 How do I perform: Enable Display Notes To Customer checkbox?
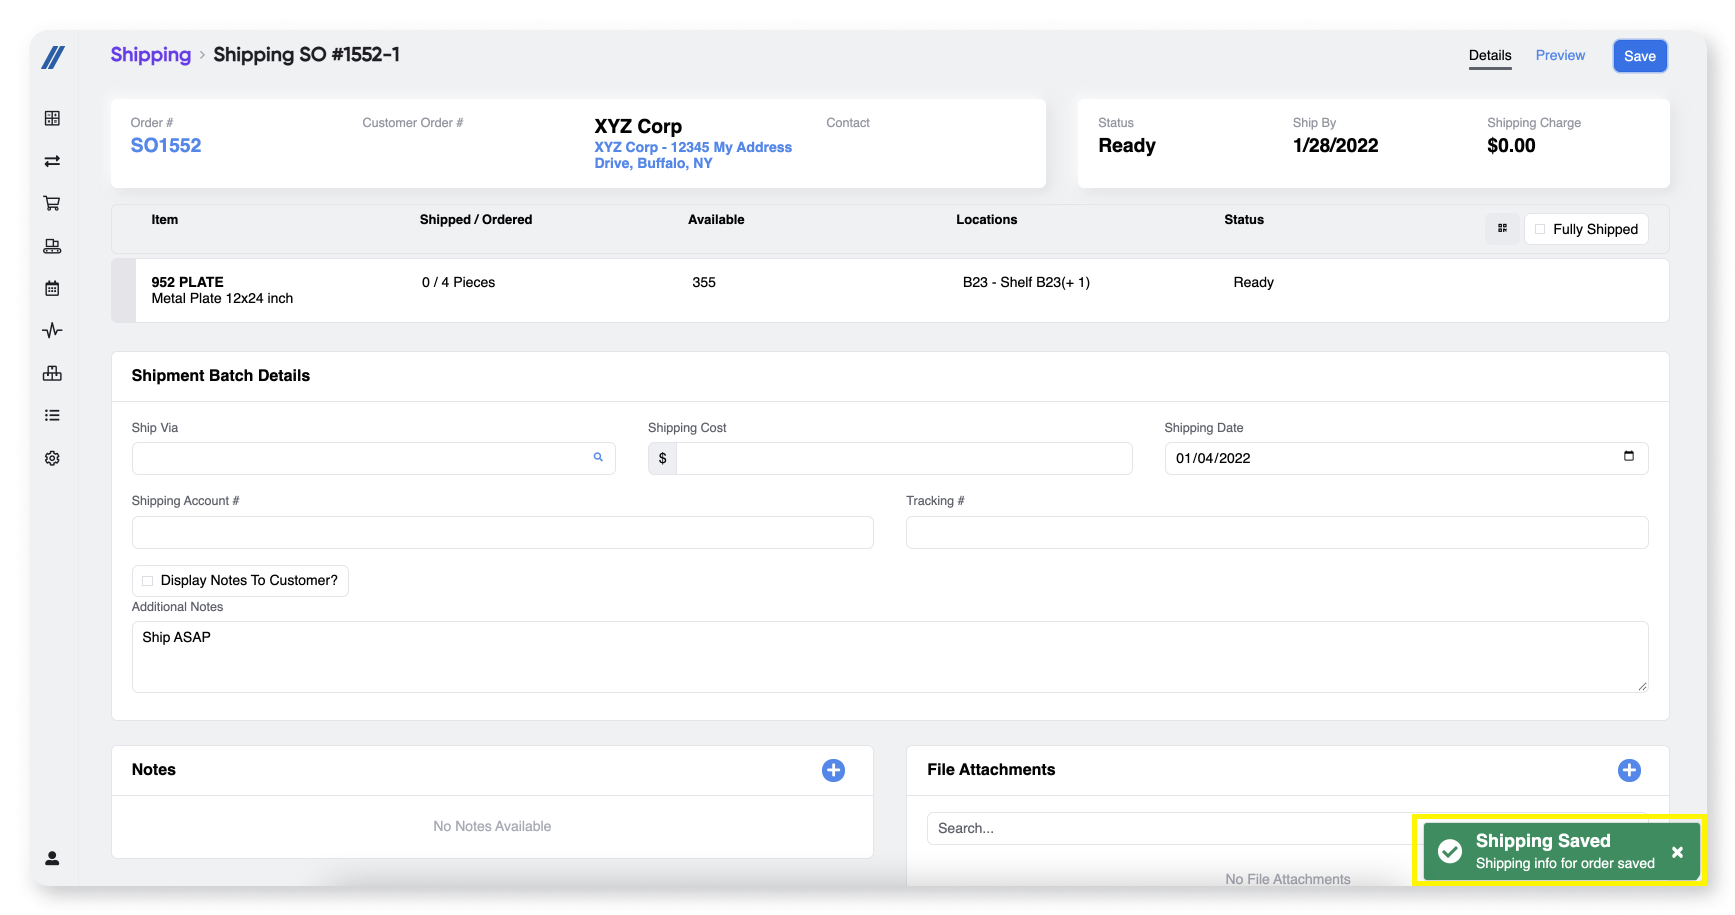coord(148,581)
